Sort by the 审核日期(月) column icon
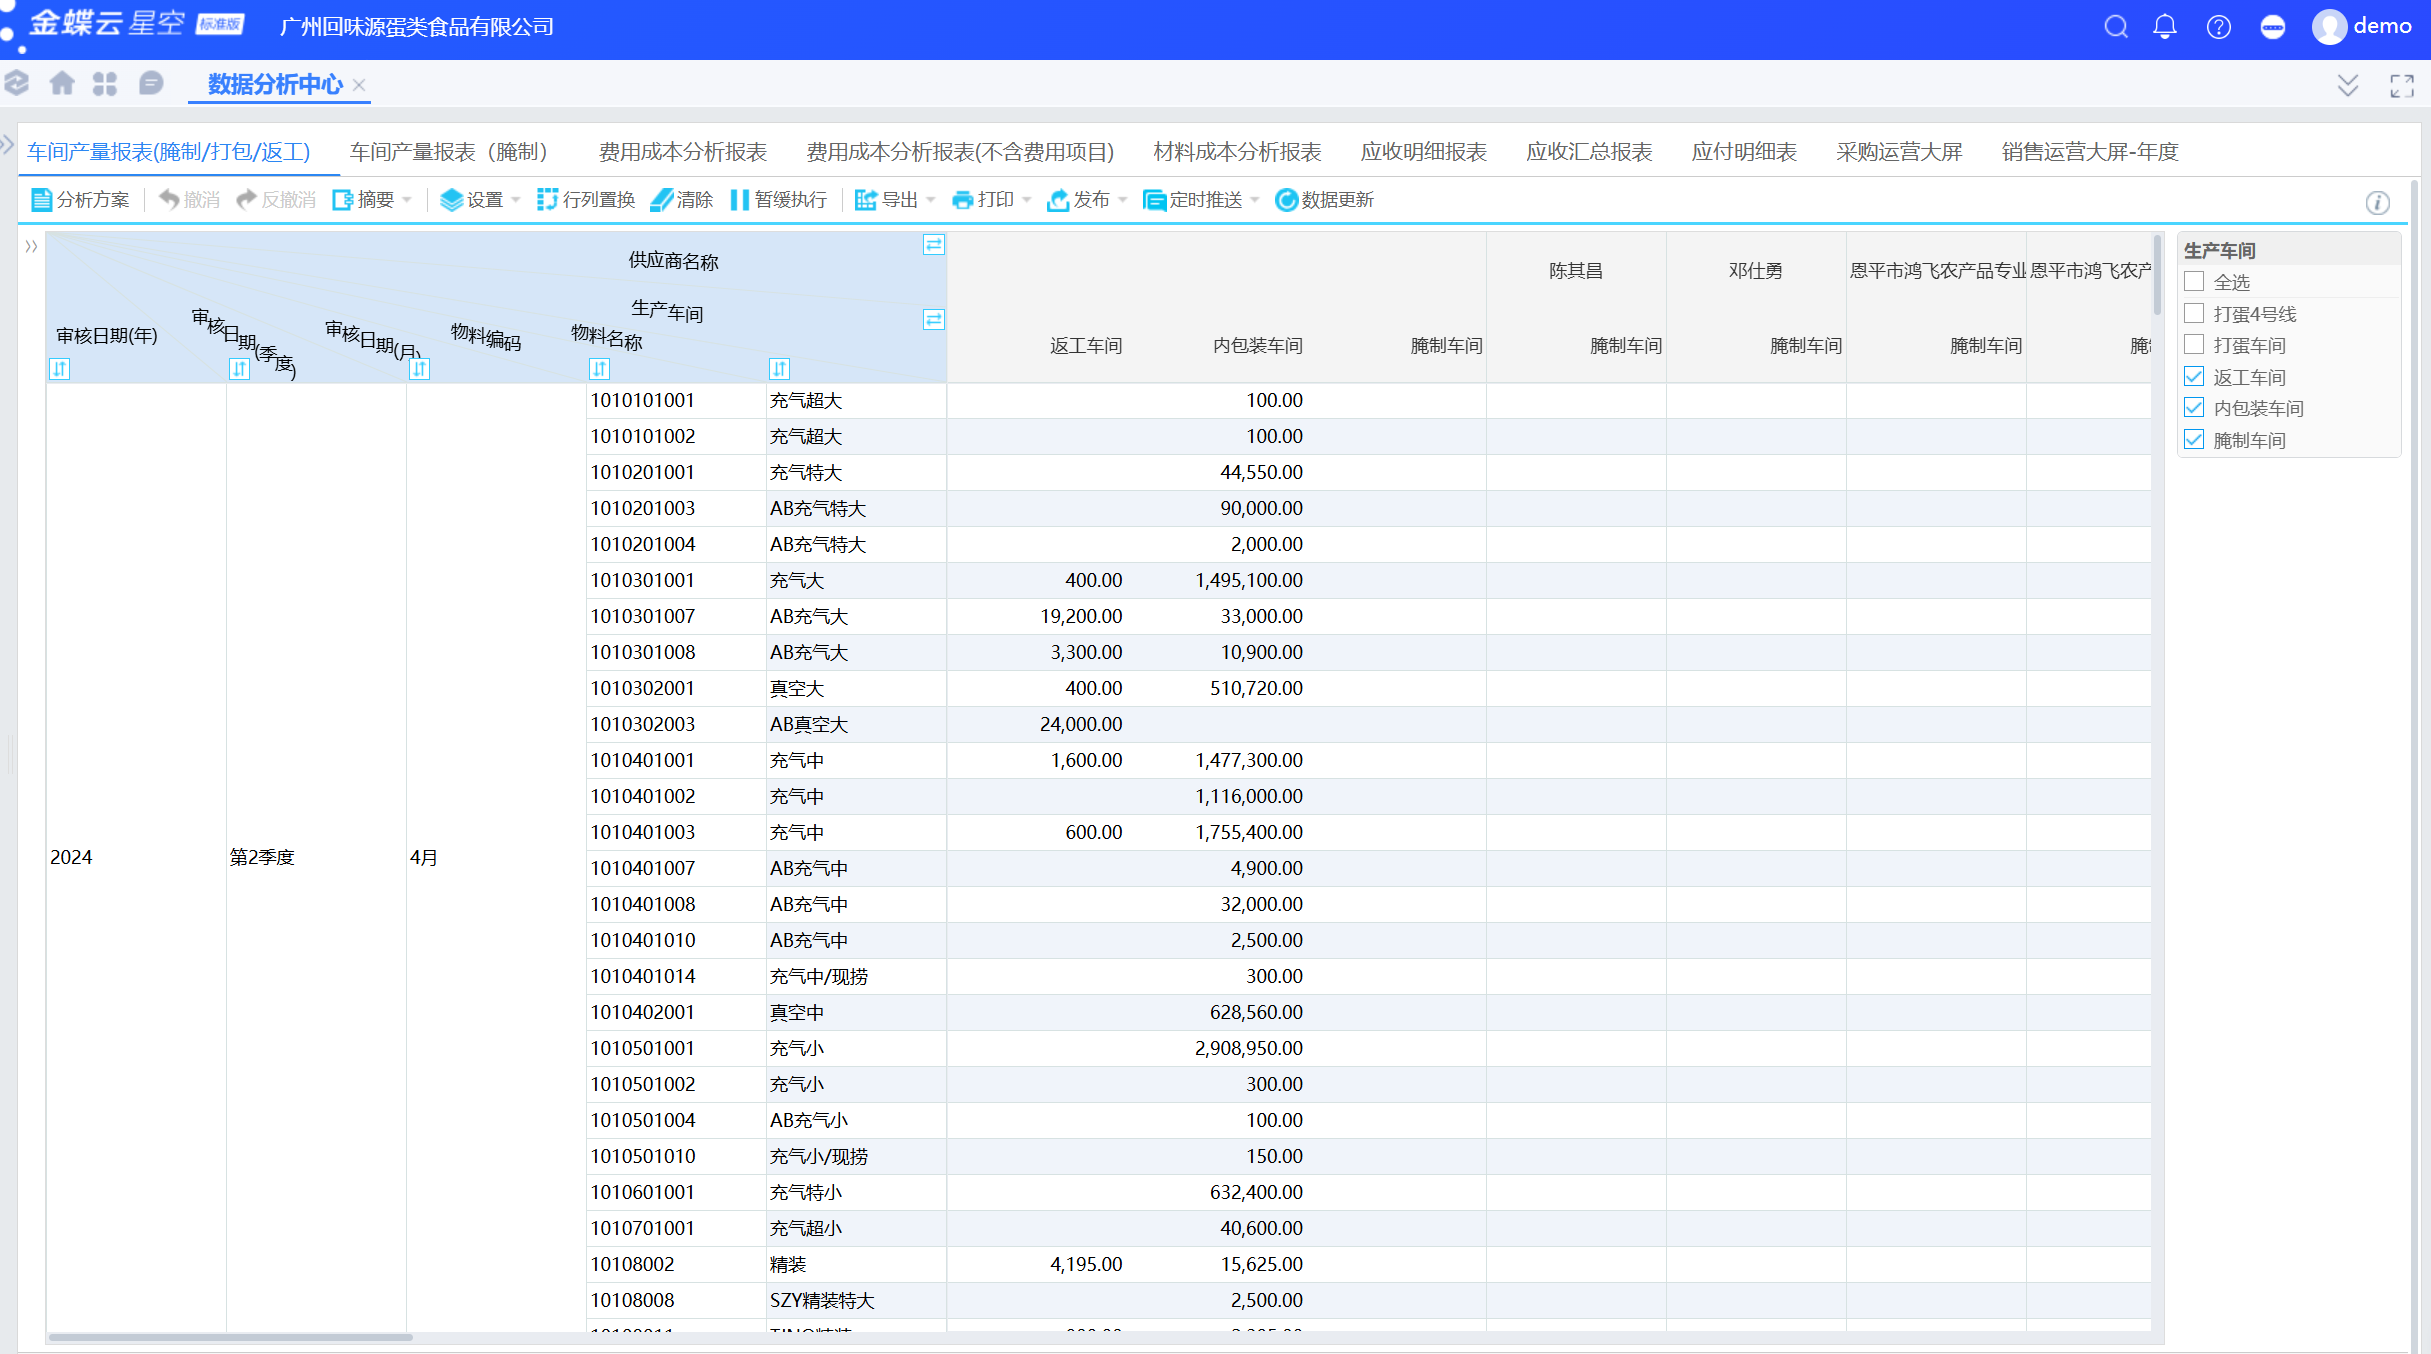This screenshot has width=2431, height=1354. pyautogui.click(x=420, y=369)
